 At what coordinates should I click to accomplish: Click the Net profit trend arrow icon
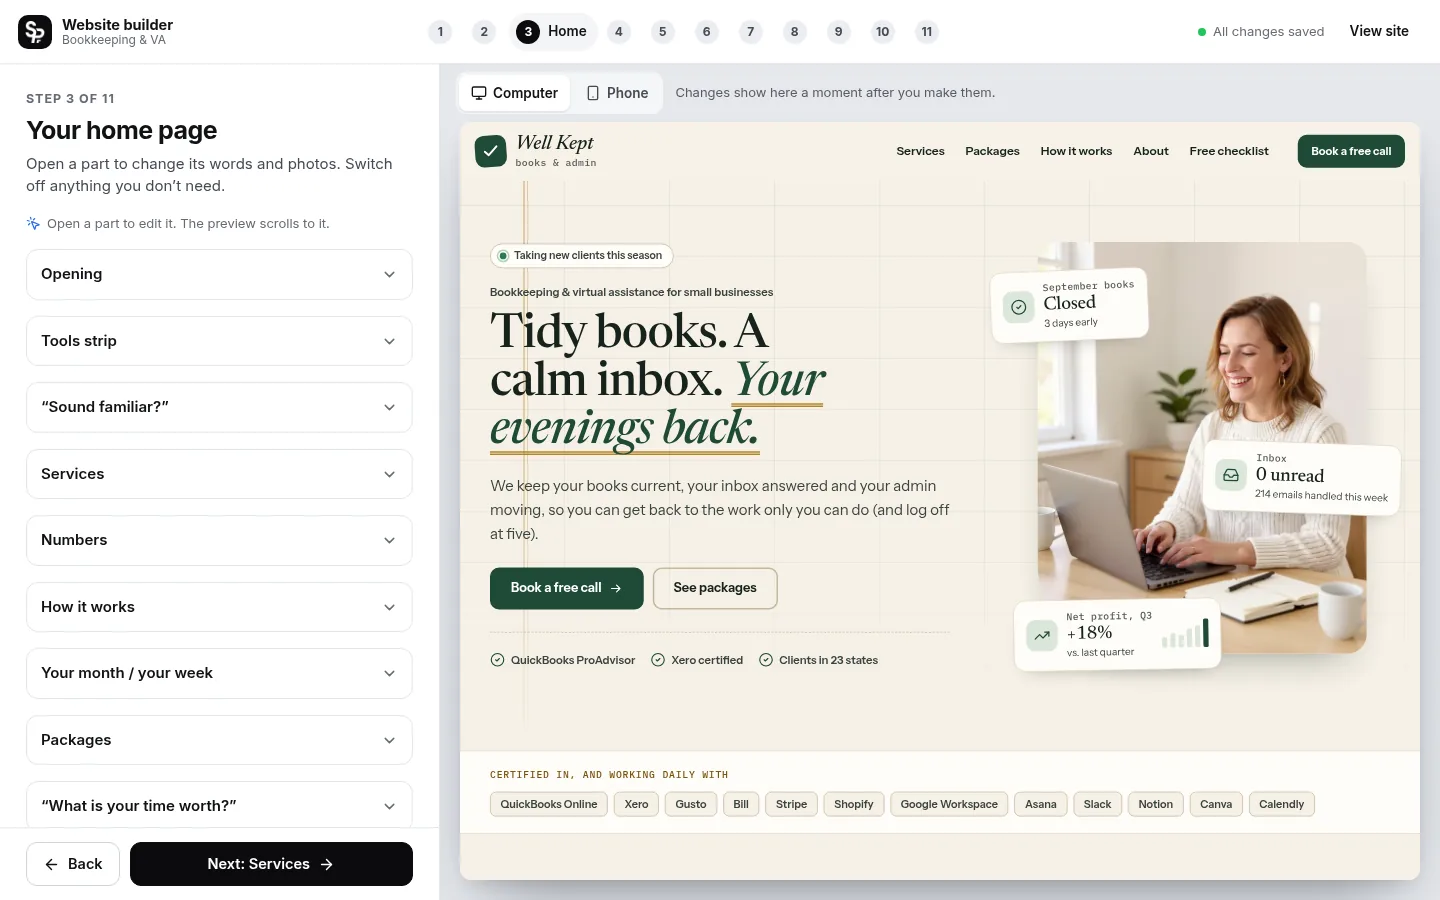1042,635
